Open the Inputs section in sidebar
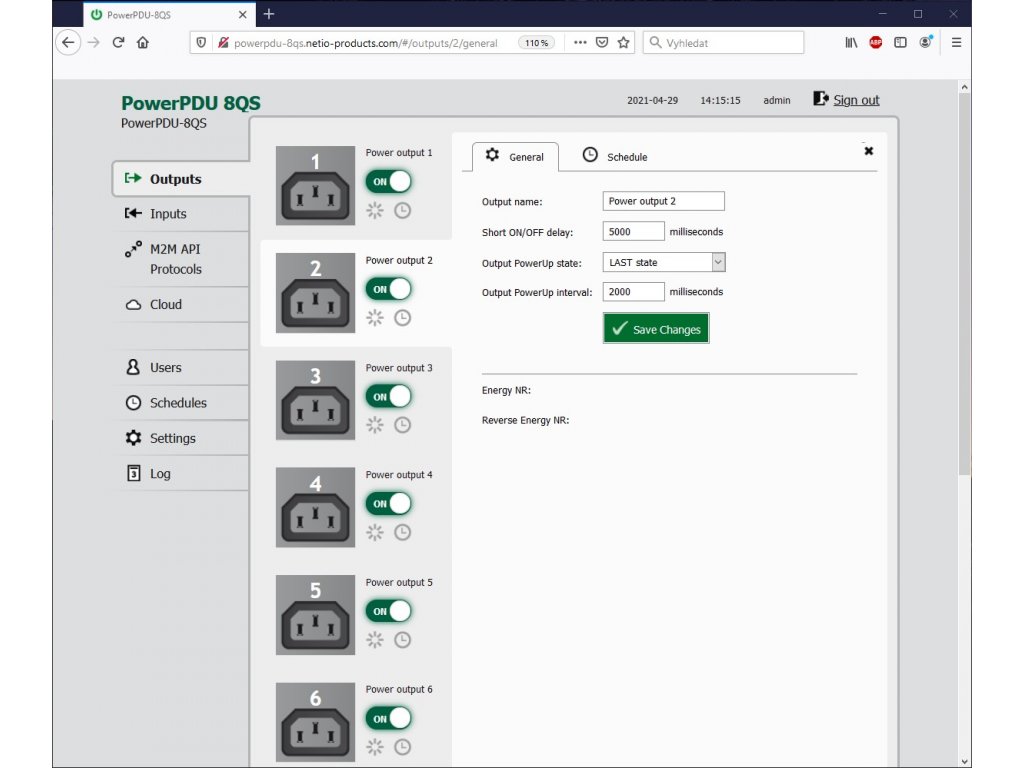The image size is (1024, 768). (x=181, y=214)
